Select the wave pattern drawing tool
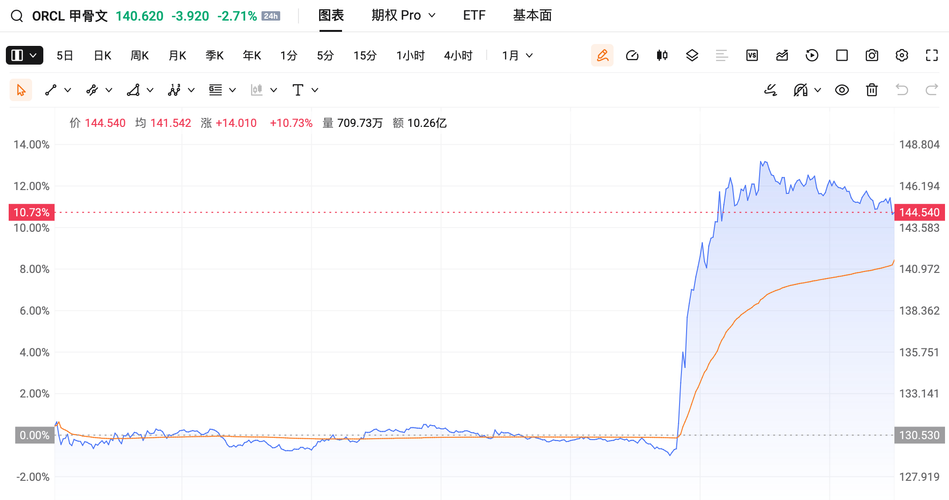949x500 pixels. pyautogui.click(x=174, y=90)
